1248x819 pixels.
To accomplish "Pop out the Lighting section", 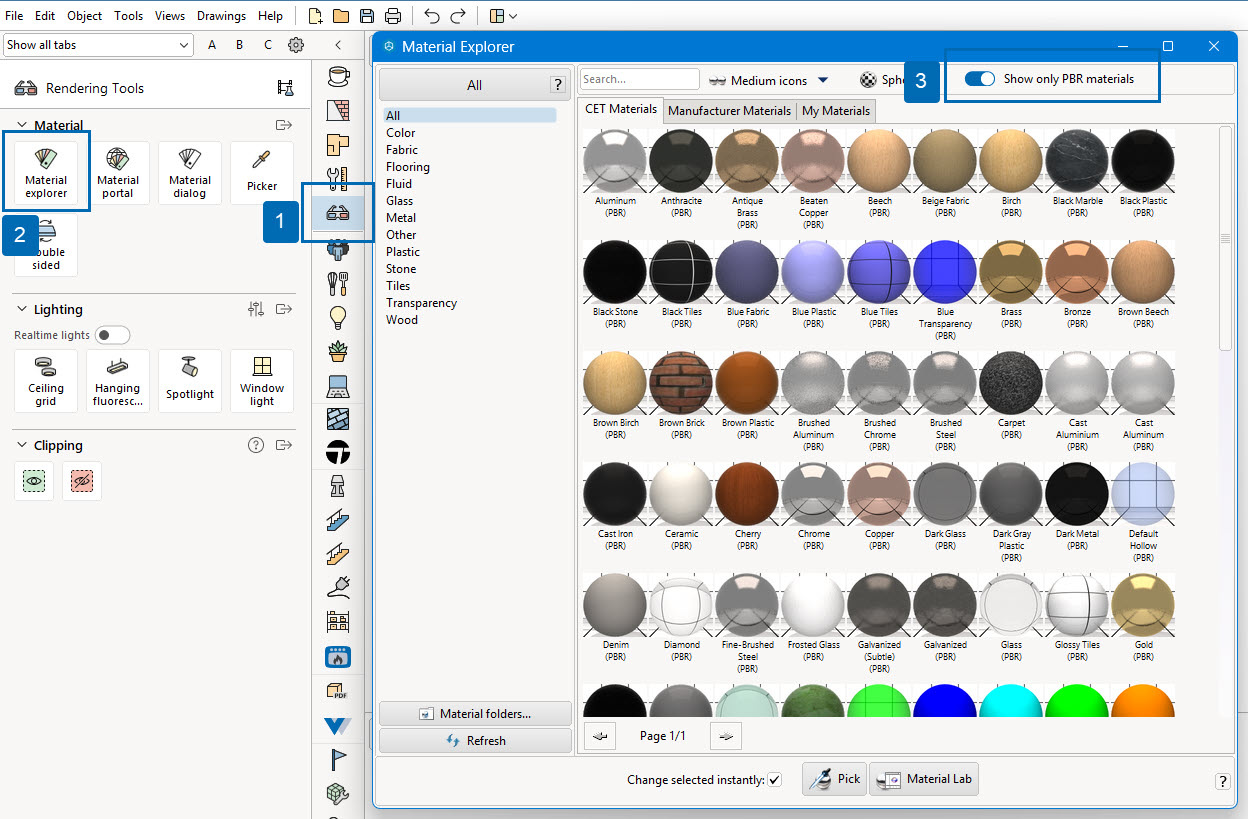I will [284, 310].
